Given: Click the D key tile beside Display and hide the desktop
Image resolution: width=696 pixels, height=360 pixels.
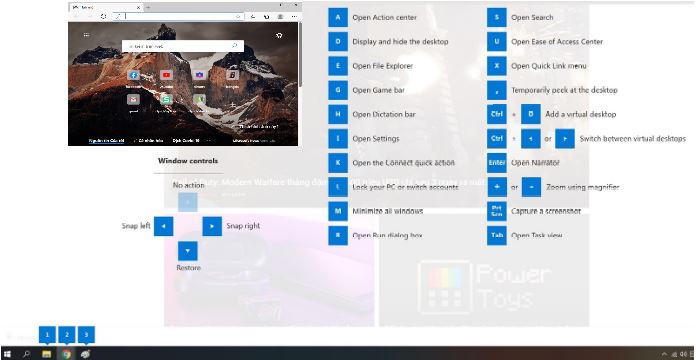Looking at the screenshot, I should 338,42.
